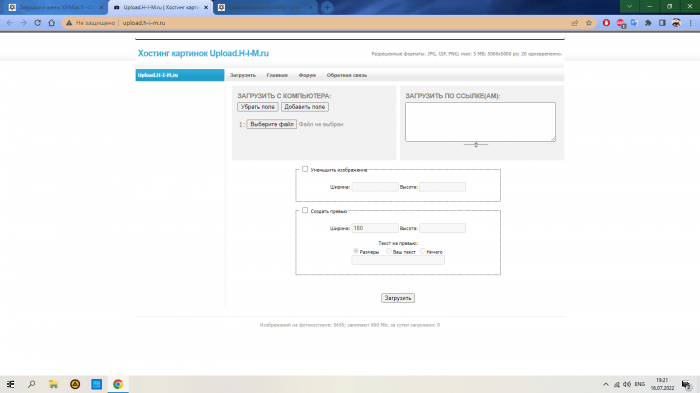Open the ABP Adblock Plus extension
Viewport: 700px width, 393px height.
[621, 23]
